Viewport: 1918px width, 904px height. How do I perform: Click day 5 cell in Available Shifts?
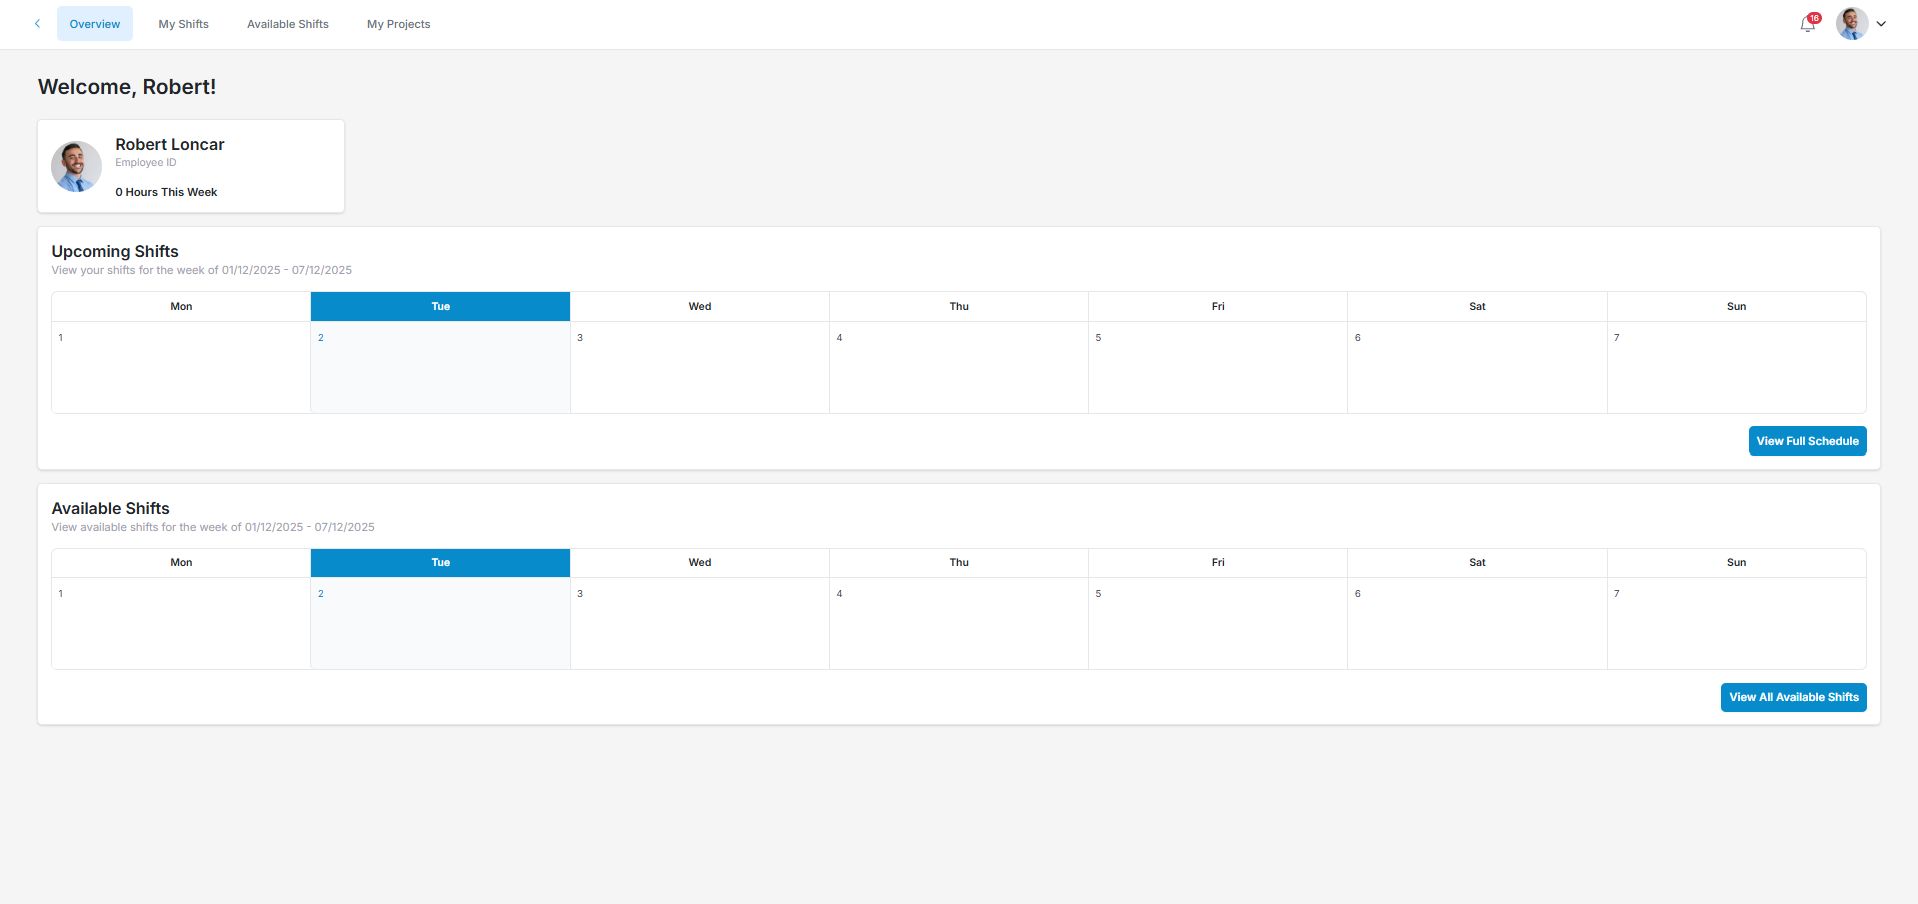[x=1217, y=623]
